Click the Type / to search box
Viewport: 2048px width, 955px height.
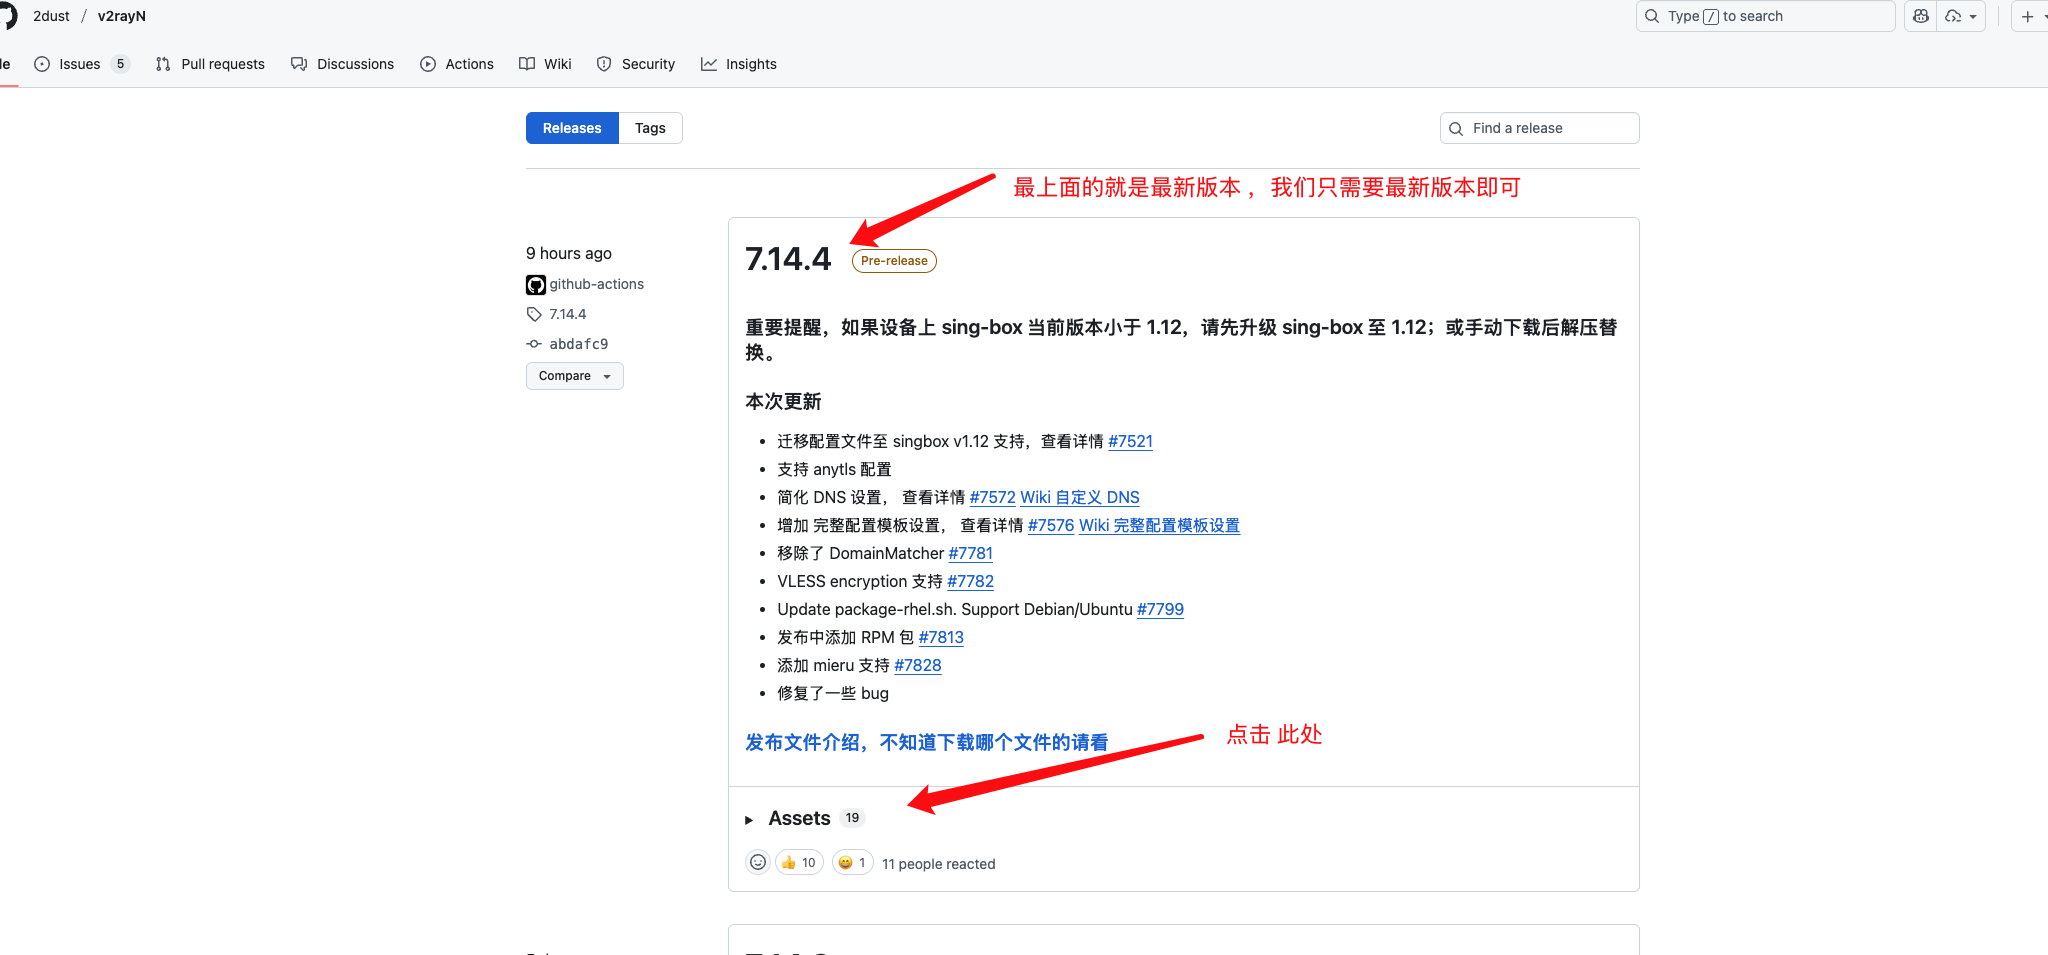tap(1765, 16)
